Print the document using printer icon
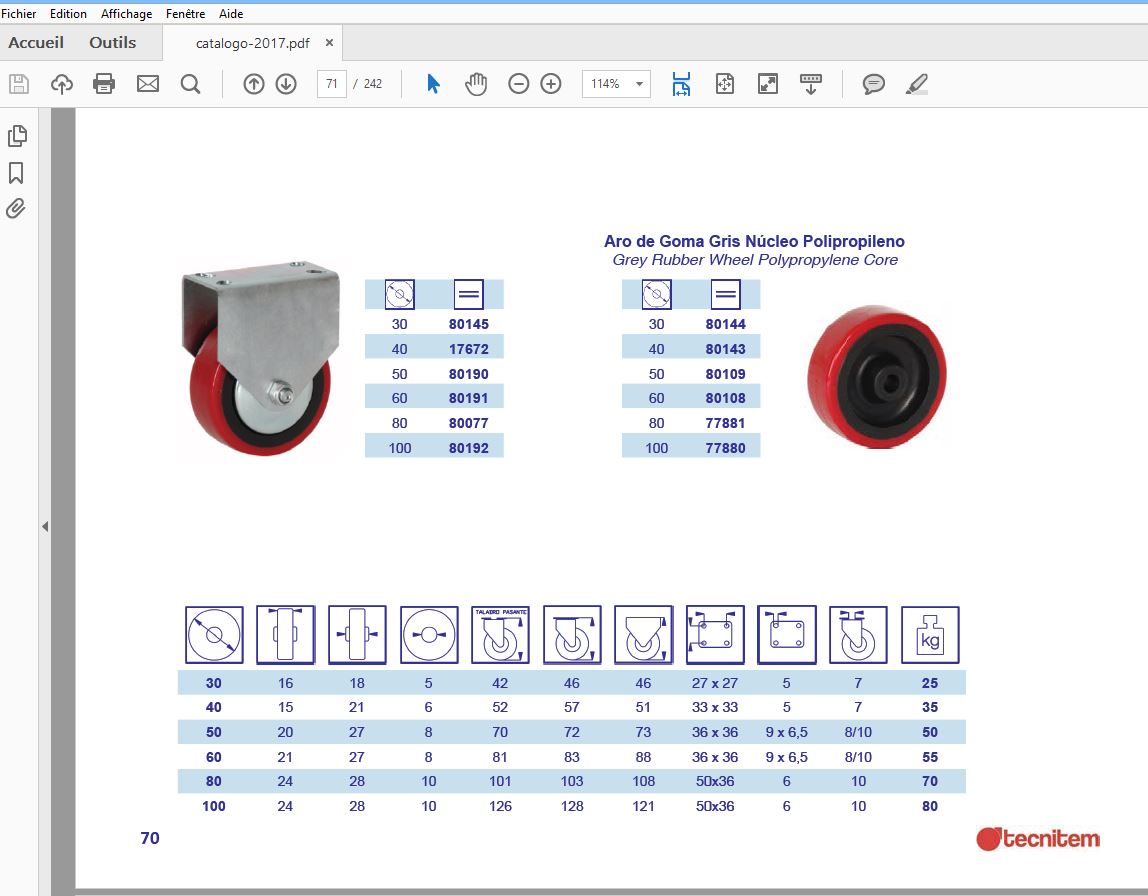Viewport: 1148px width, 896px height. [104, 84]
